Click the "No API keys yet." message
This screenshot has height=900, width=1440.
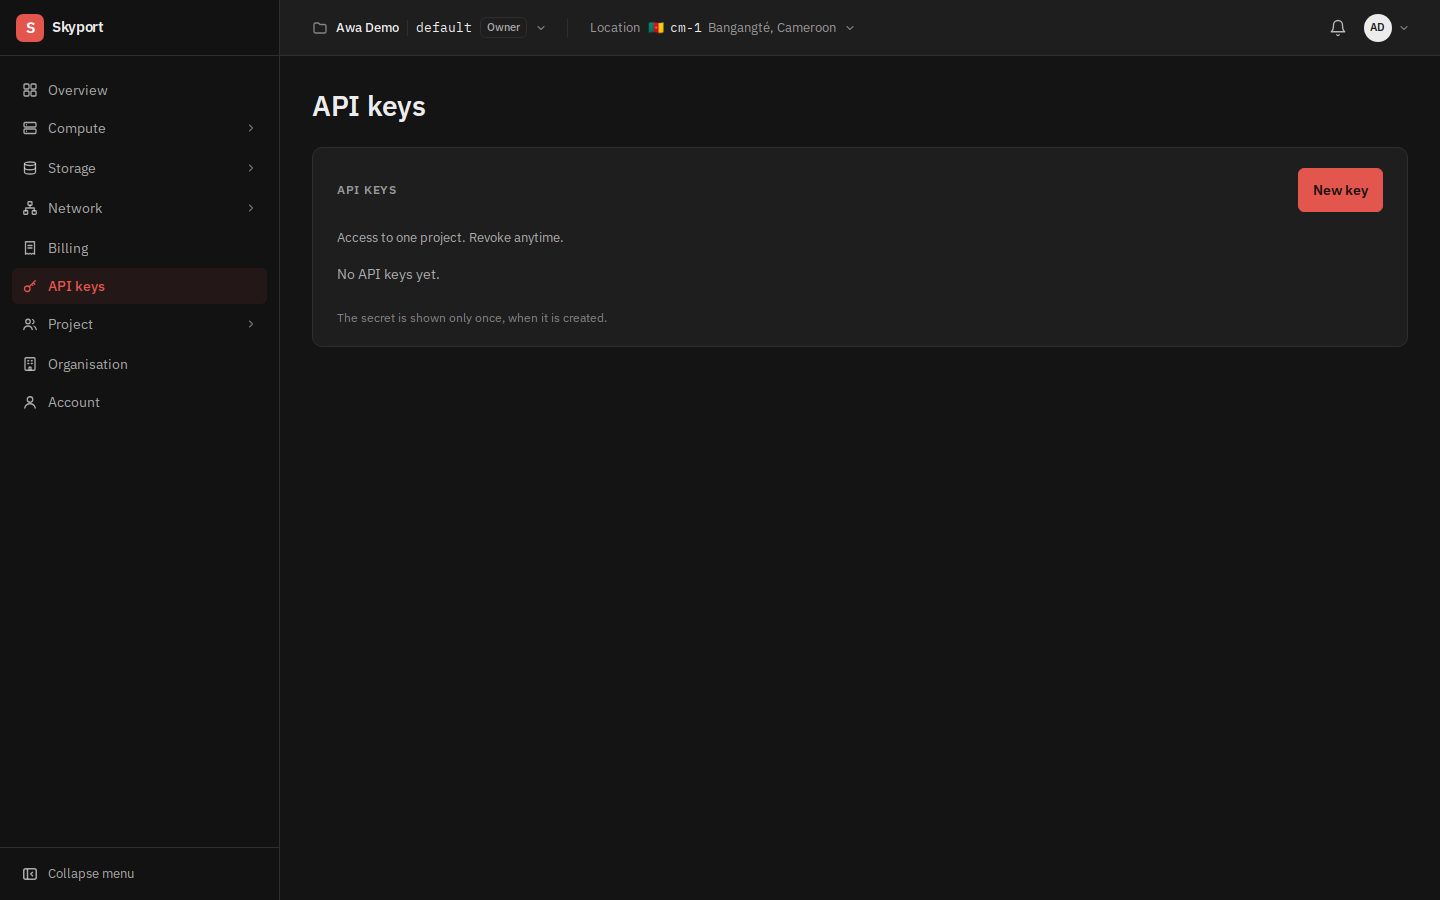pyautogui.click(x=388, y=274)
